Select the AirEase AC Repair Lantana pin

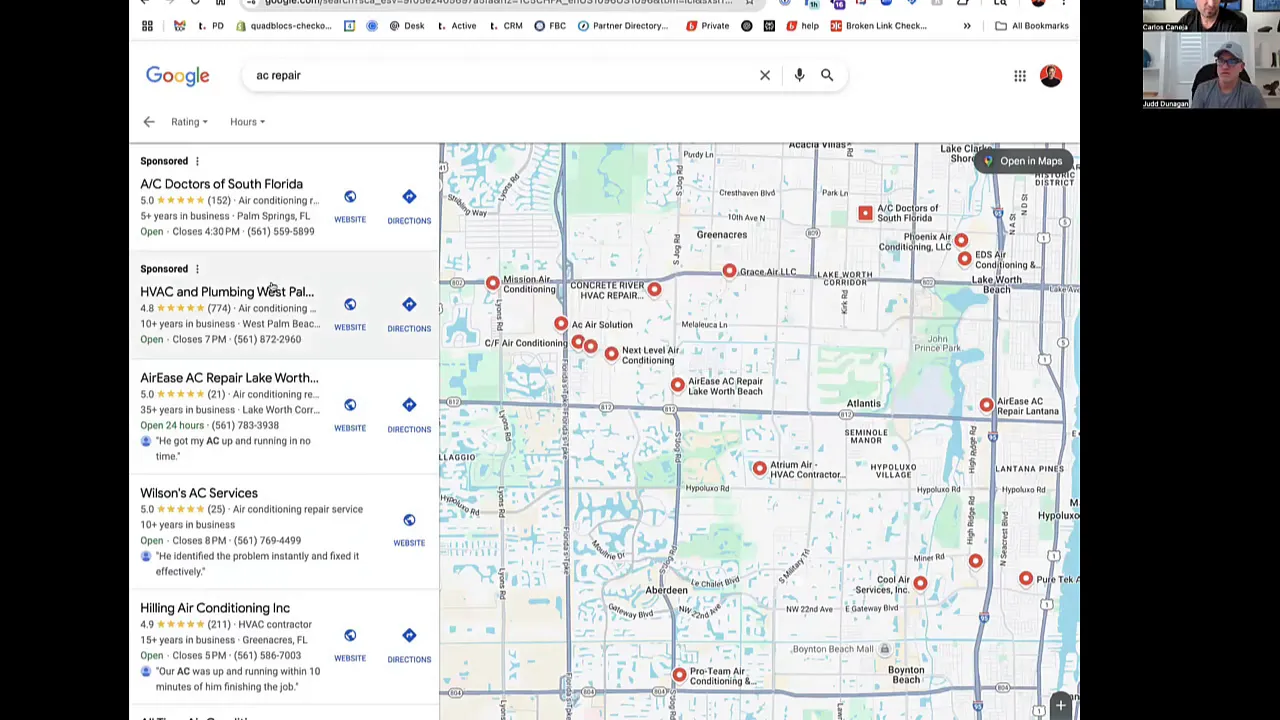click(987, 404)
